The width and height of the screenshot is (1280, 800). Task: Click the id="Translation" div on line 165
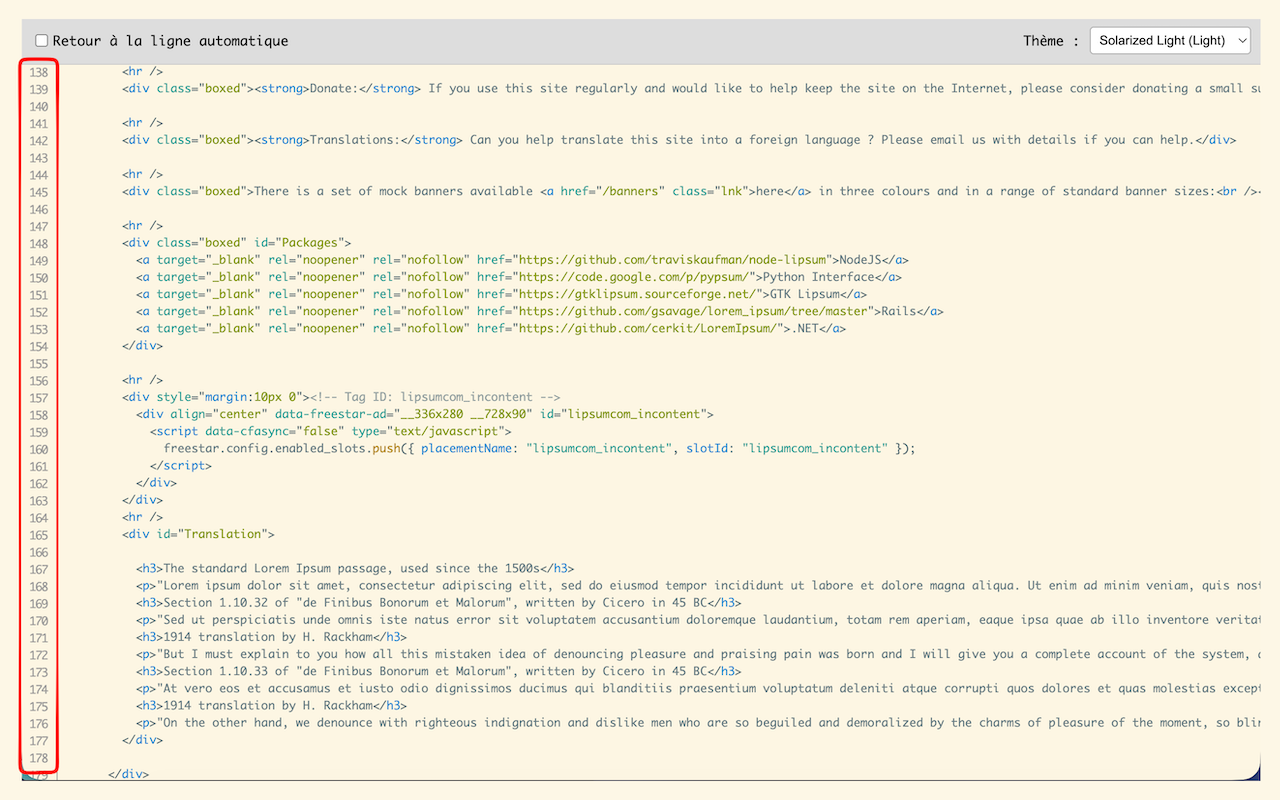click(198, 534)
